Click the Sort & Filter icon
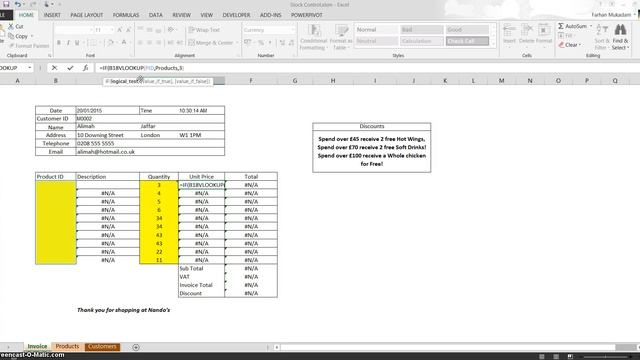The width and height of the screenshot is (640, 360). 602,30
